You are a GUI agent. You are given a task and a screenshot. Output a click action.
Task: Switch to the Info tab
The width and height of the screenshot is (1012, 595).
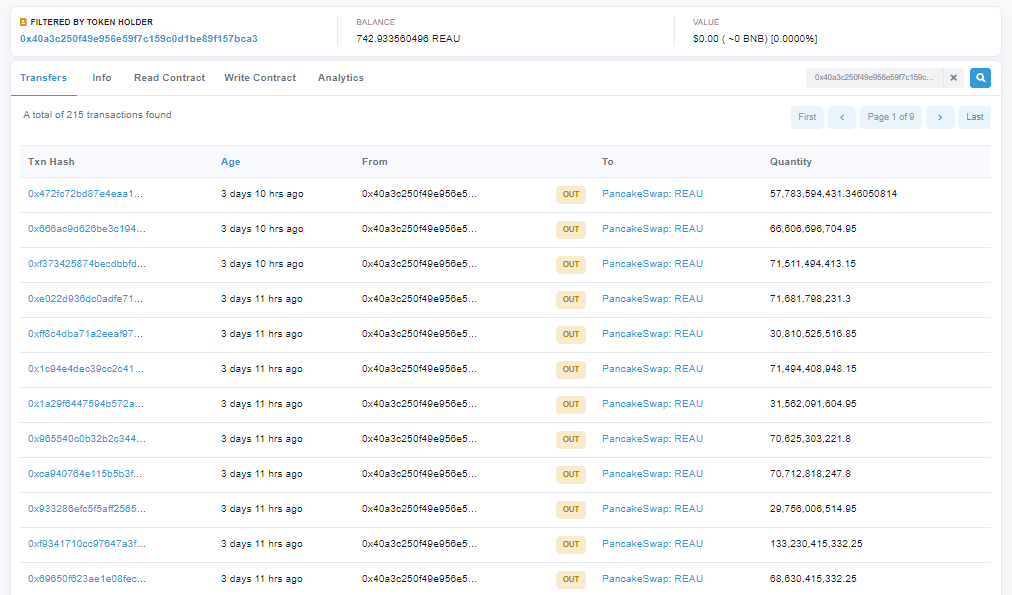pos(102,78)
